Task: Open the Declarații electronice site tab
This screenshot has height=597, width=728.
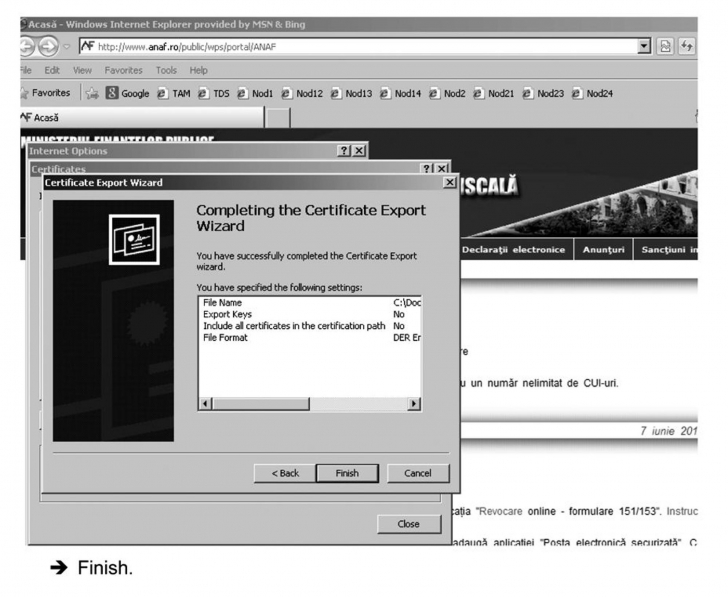Action: 514,250
